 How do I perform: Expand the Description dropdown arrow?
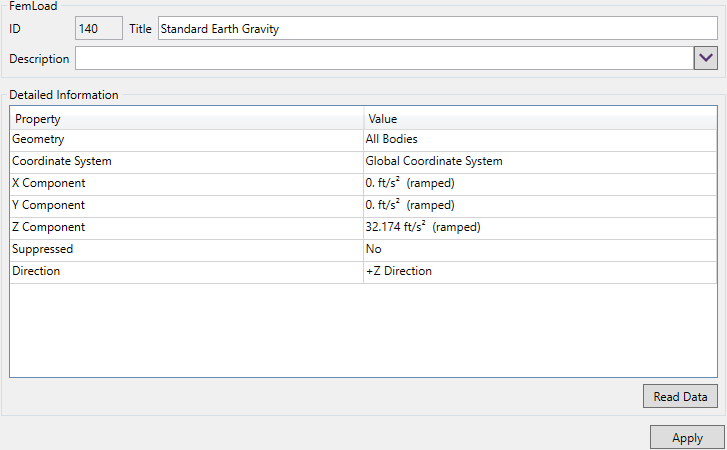(706, 58)
